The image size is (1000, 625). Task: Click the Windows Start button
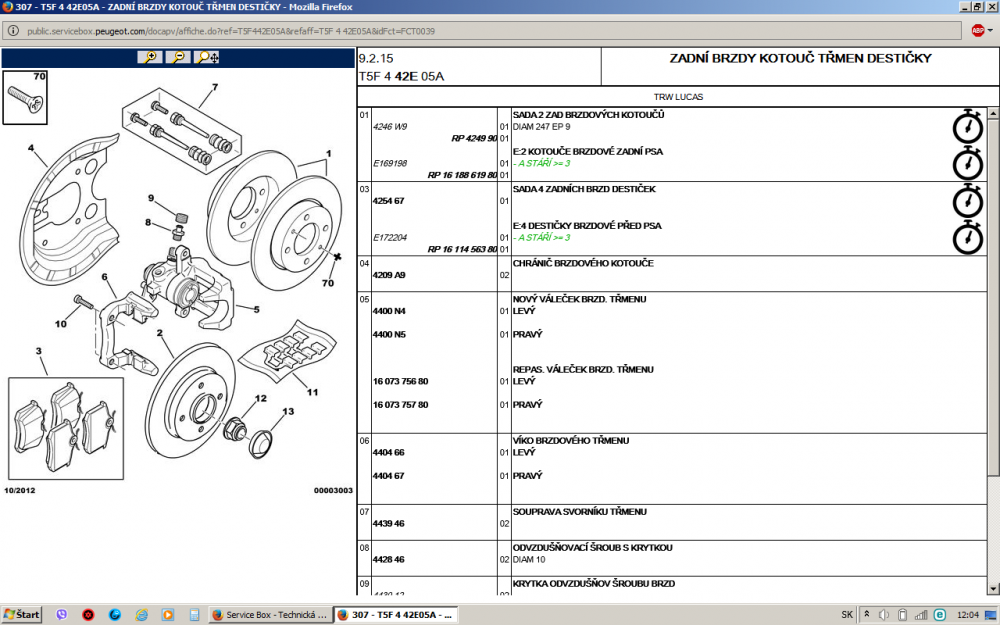coord(22,615)
